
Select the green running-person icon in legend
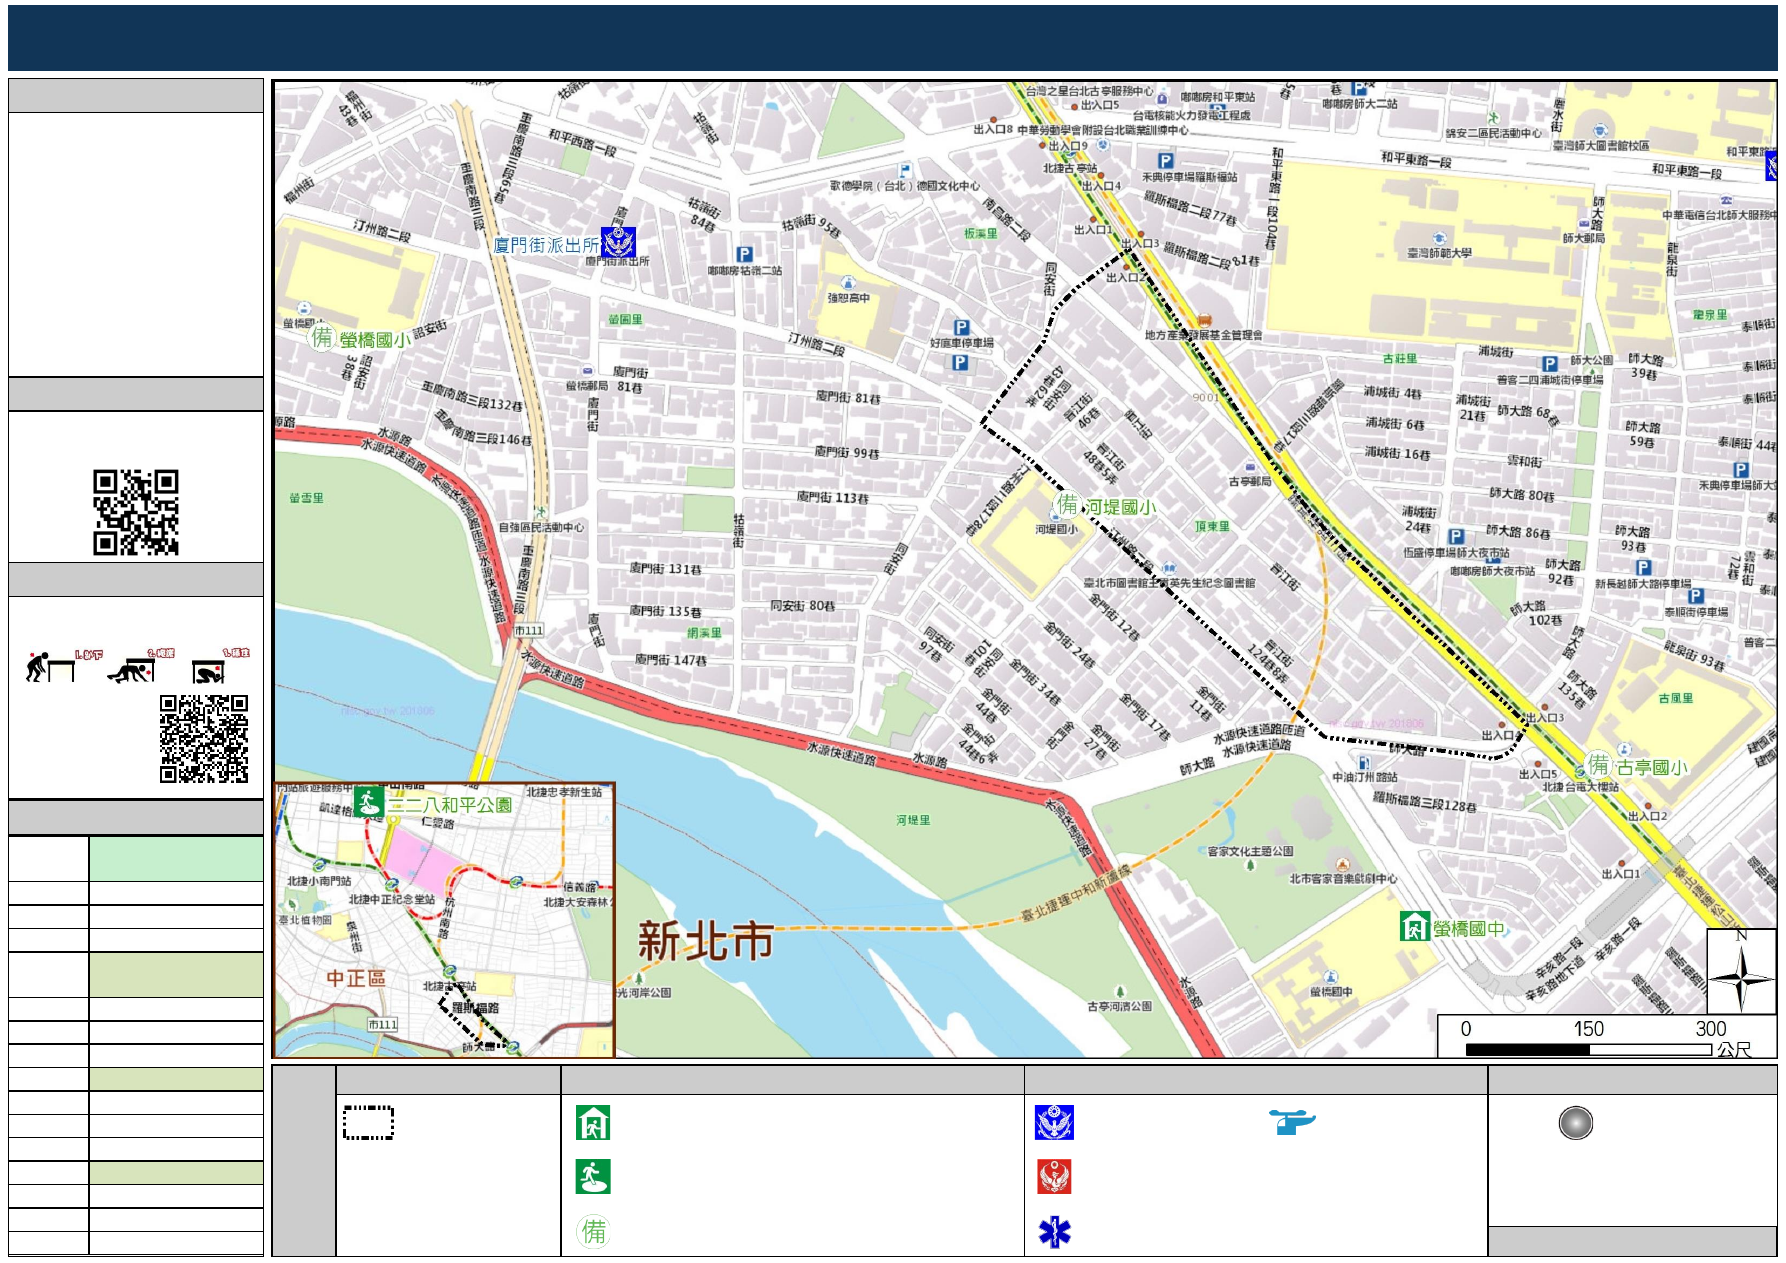[x=593, y=1177]
